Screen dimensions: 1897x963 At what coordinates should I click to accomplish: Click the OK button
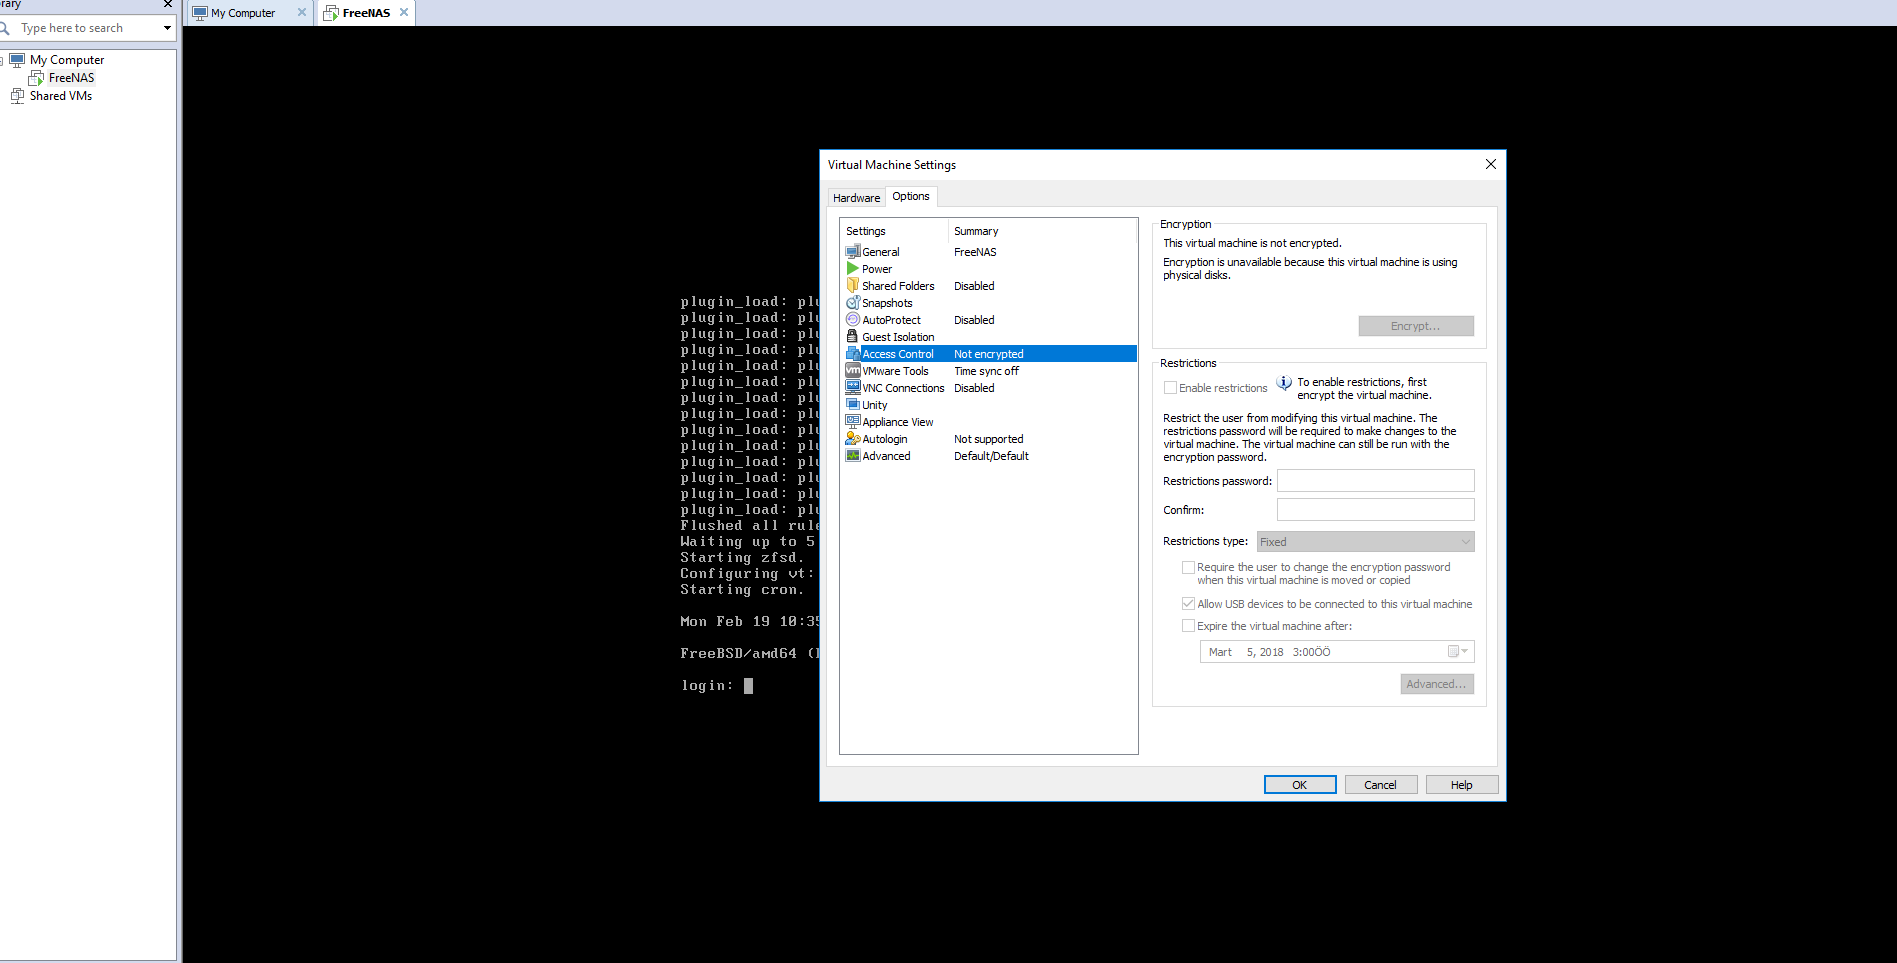(x=1300, y=785)
